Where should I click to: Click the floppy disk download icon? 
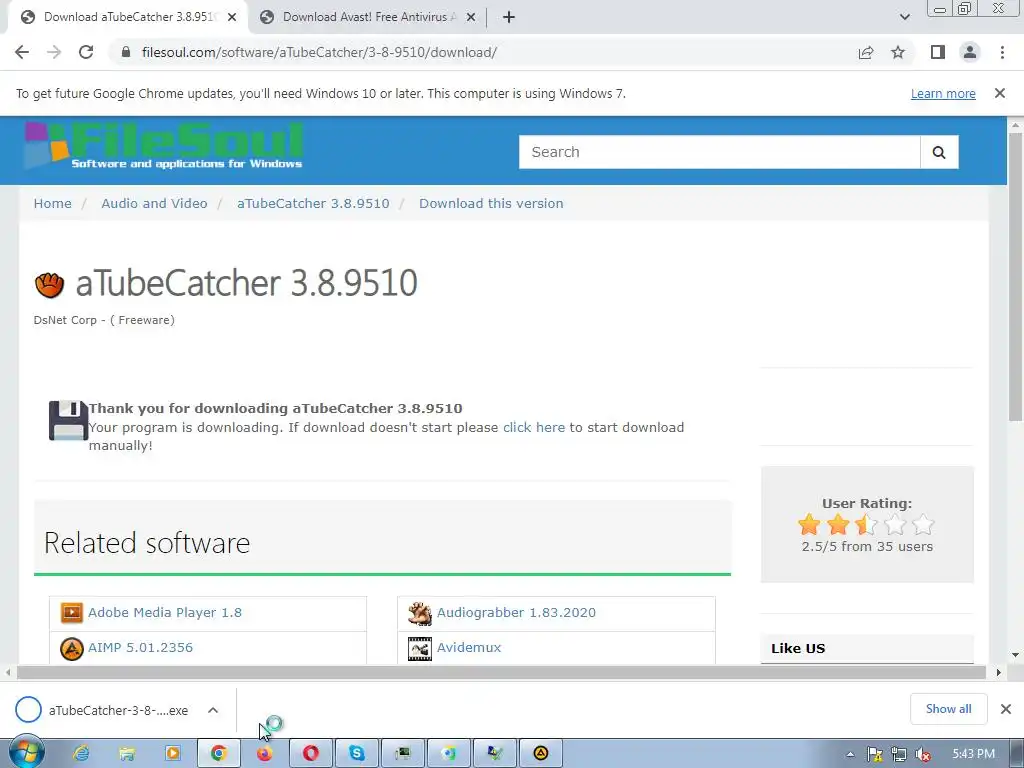68,421
